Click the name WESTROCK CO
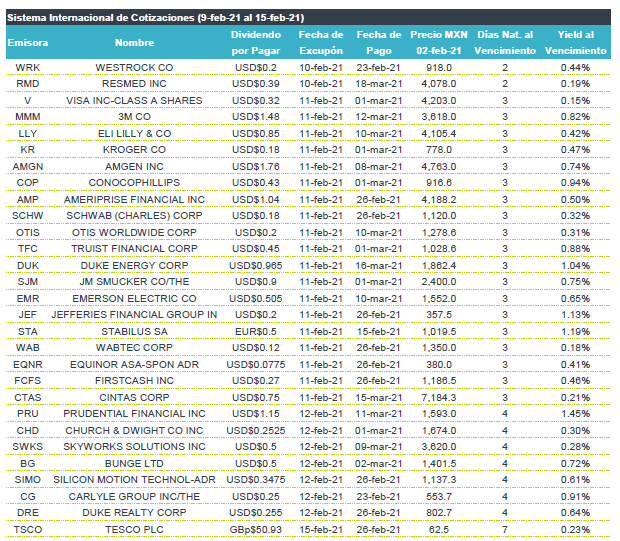Image resolution: width=620 pixels, height=541 pixels. pos(134,68)
